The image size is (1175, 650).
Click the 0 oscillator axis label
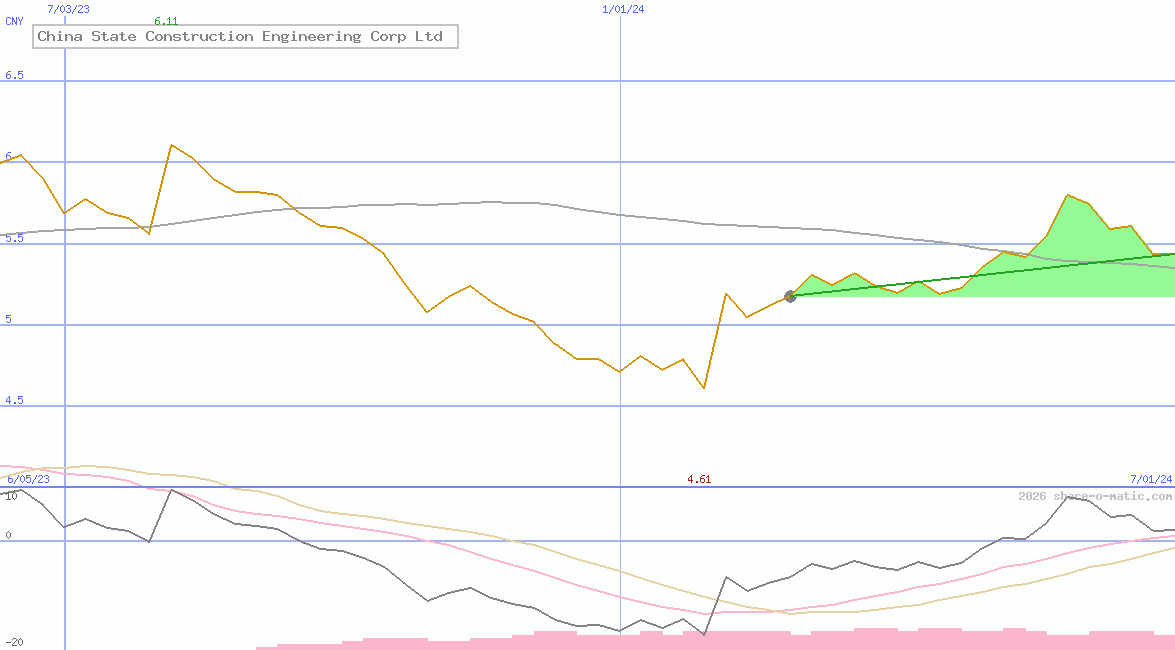(8, 535)
